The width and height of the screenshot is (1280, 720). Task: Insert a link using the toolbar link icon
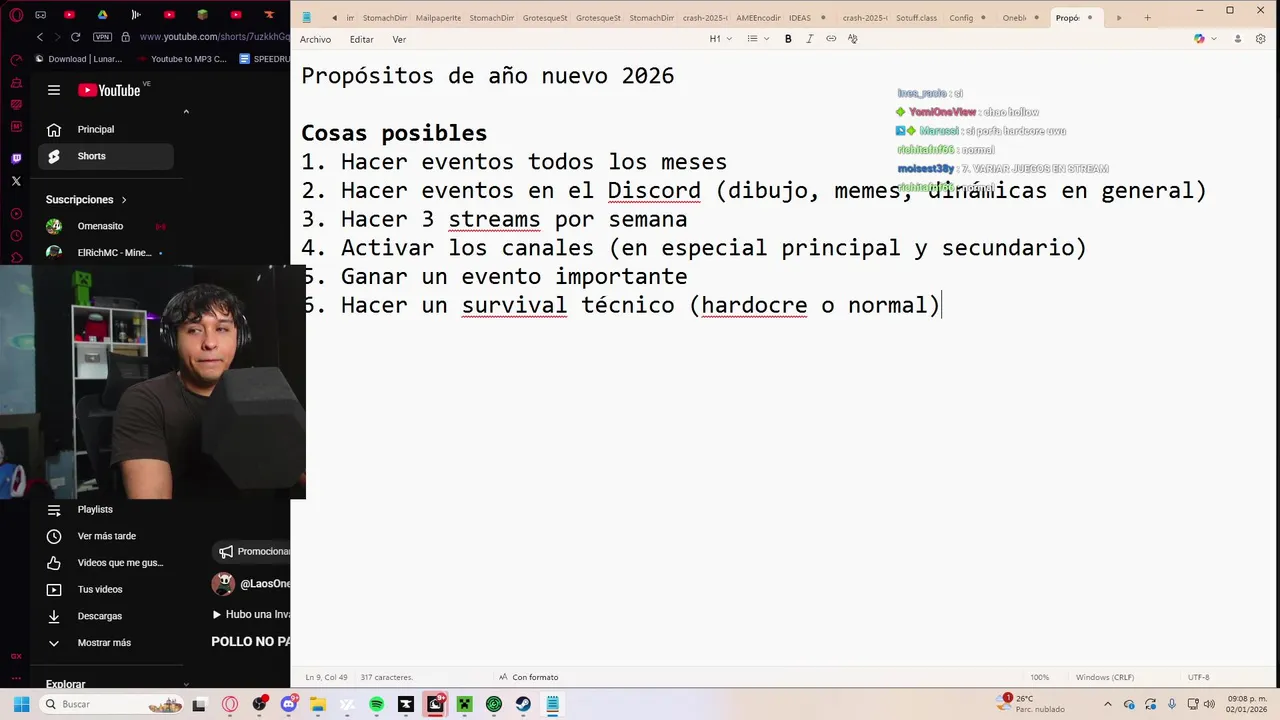[831, 39]
